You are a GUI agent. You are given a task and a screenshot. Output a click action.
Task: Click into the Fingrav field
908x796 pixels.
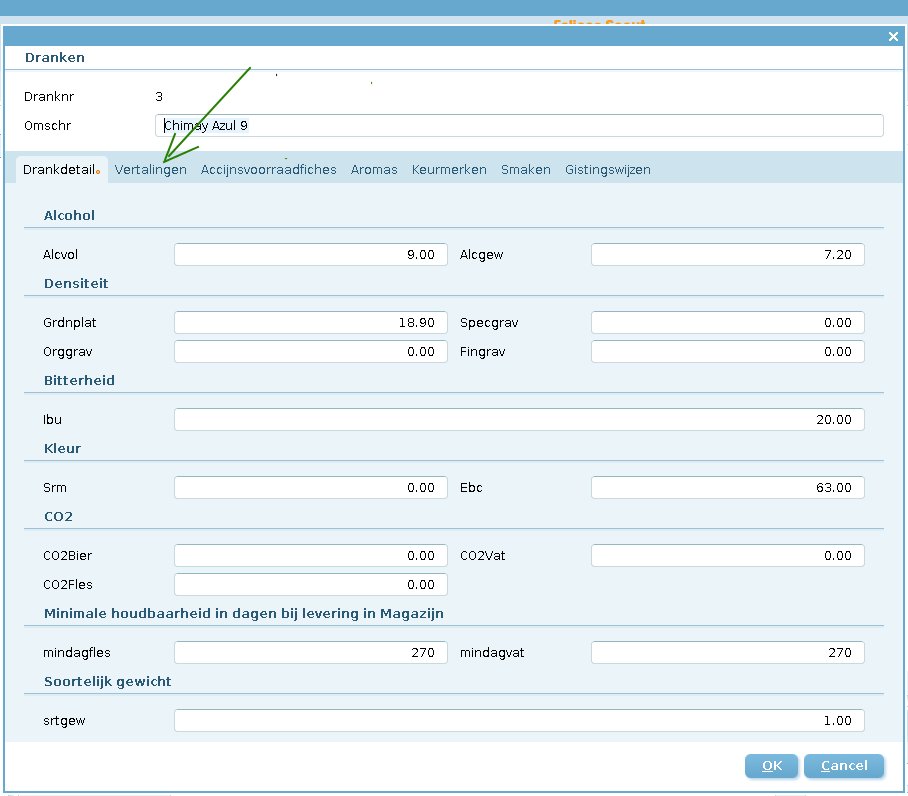coord(728,351)
